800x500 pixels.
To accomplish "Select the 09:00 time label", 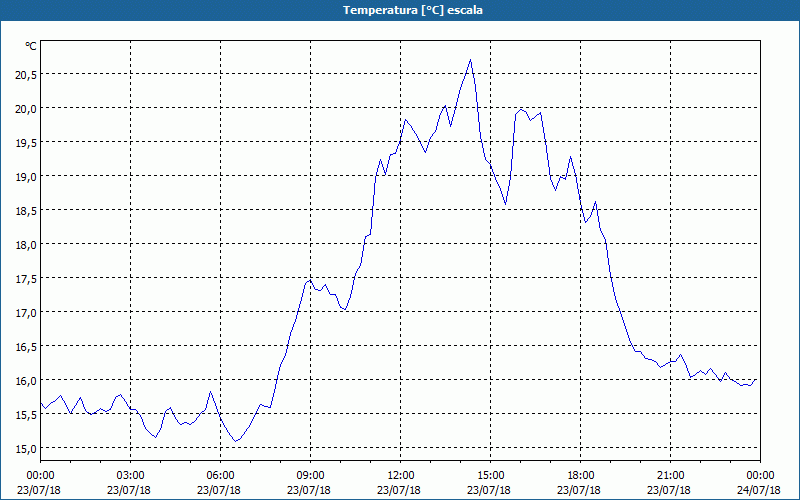I will coord(310,476).
